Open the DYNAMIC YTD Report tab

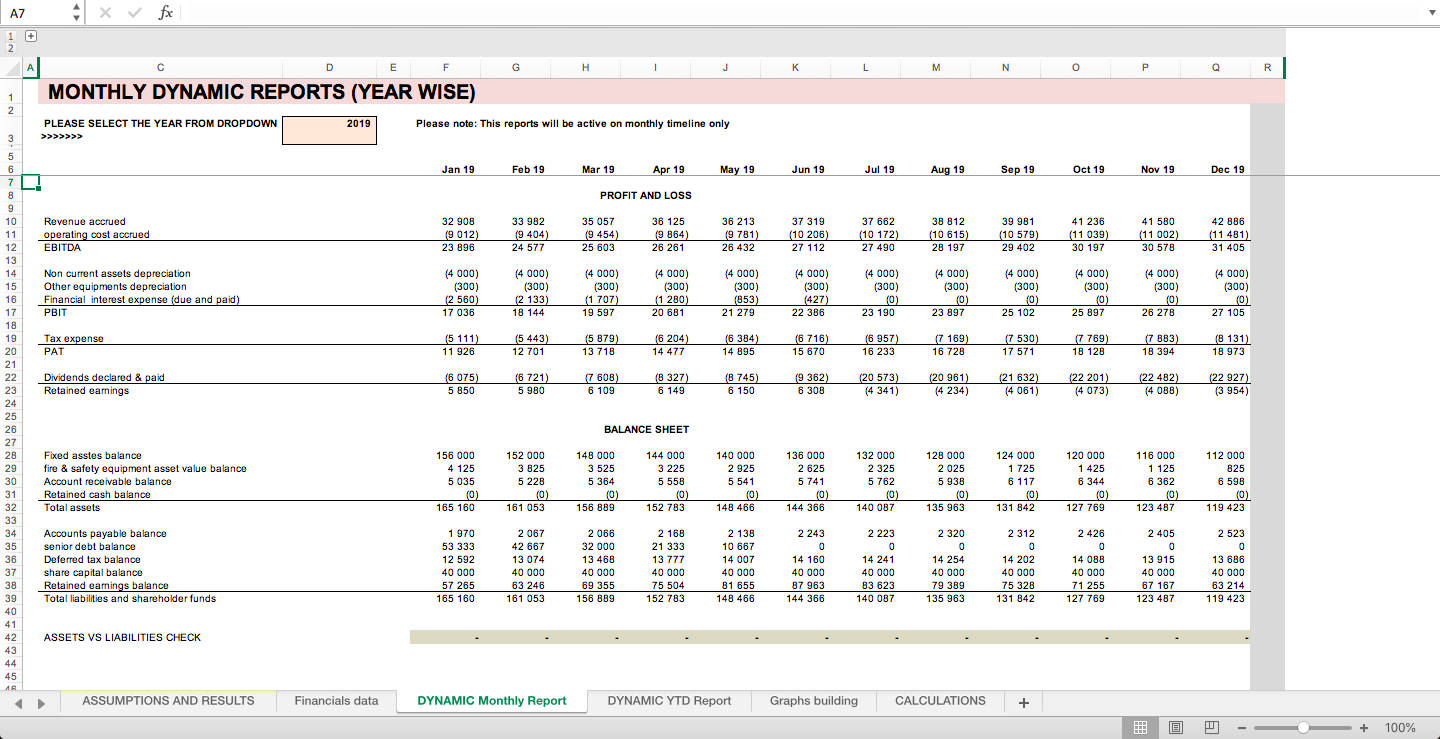tap(669, 701)
